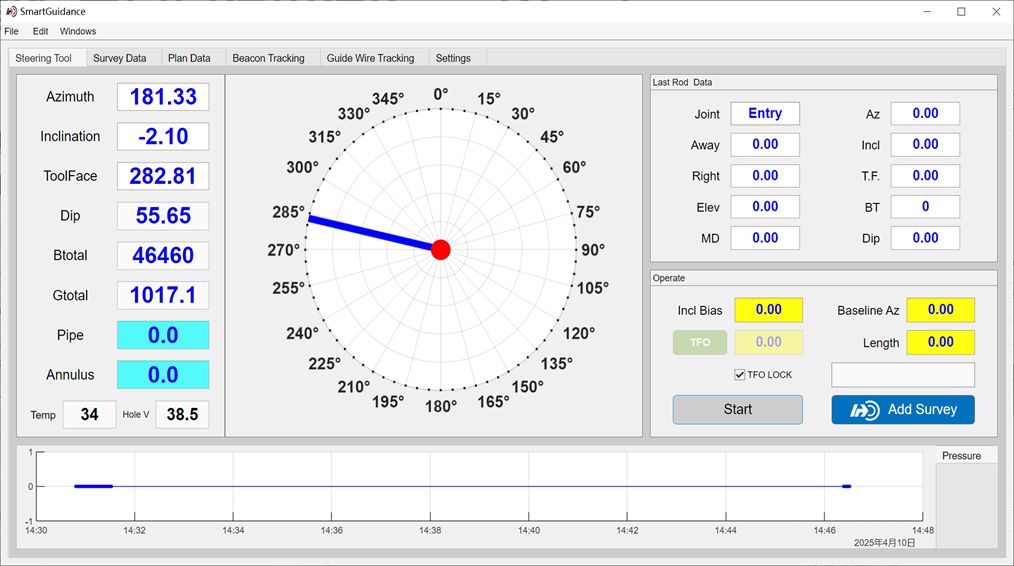Click the cyan Pipe pressure value
The height and width of the screenshot is (566, 1014).
[x=163, y=335]
